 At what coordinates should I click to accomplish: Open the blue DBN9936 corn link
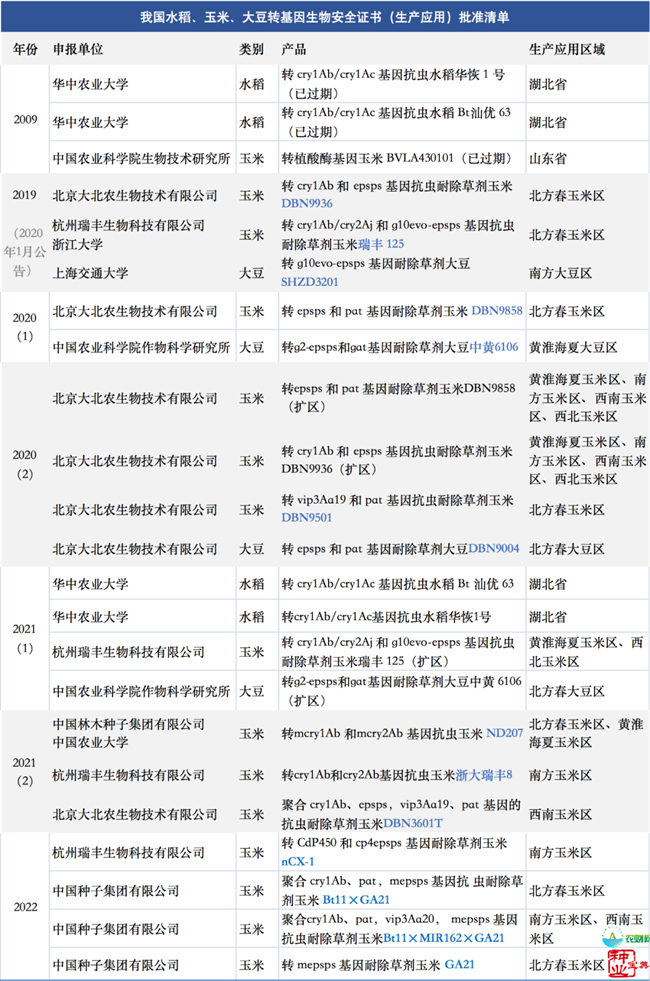tap(306, 203)
